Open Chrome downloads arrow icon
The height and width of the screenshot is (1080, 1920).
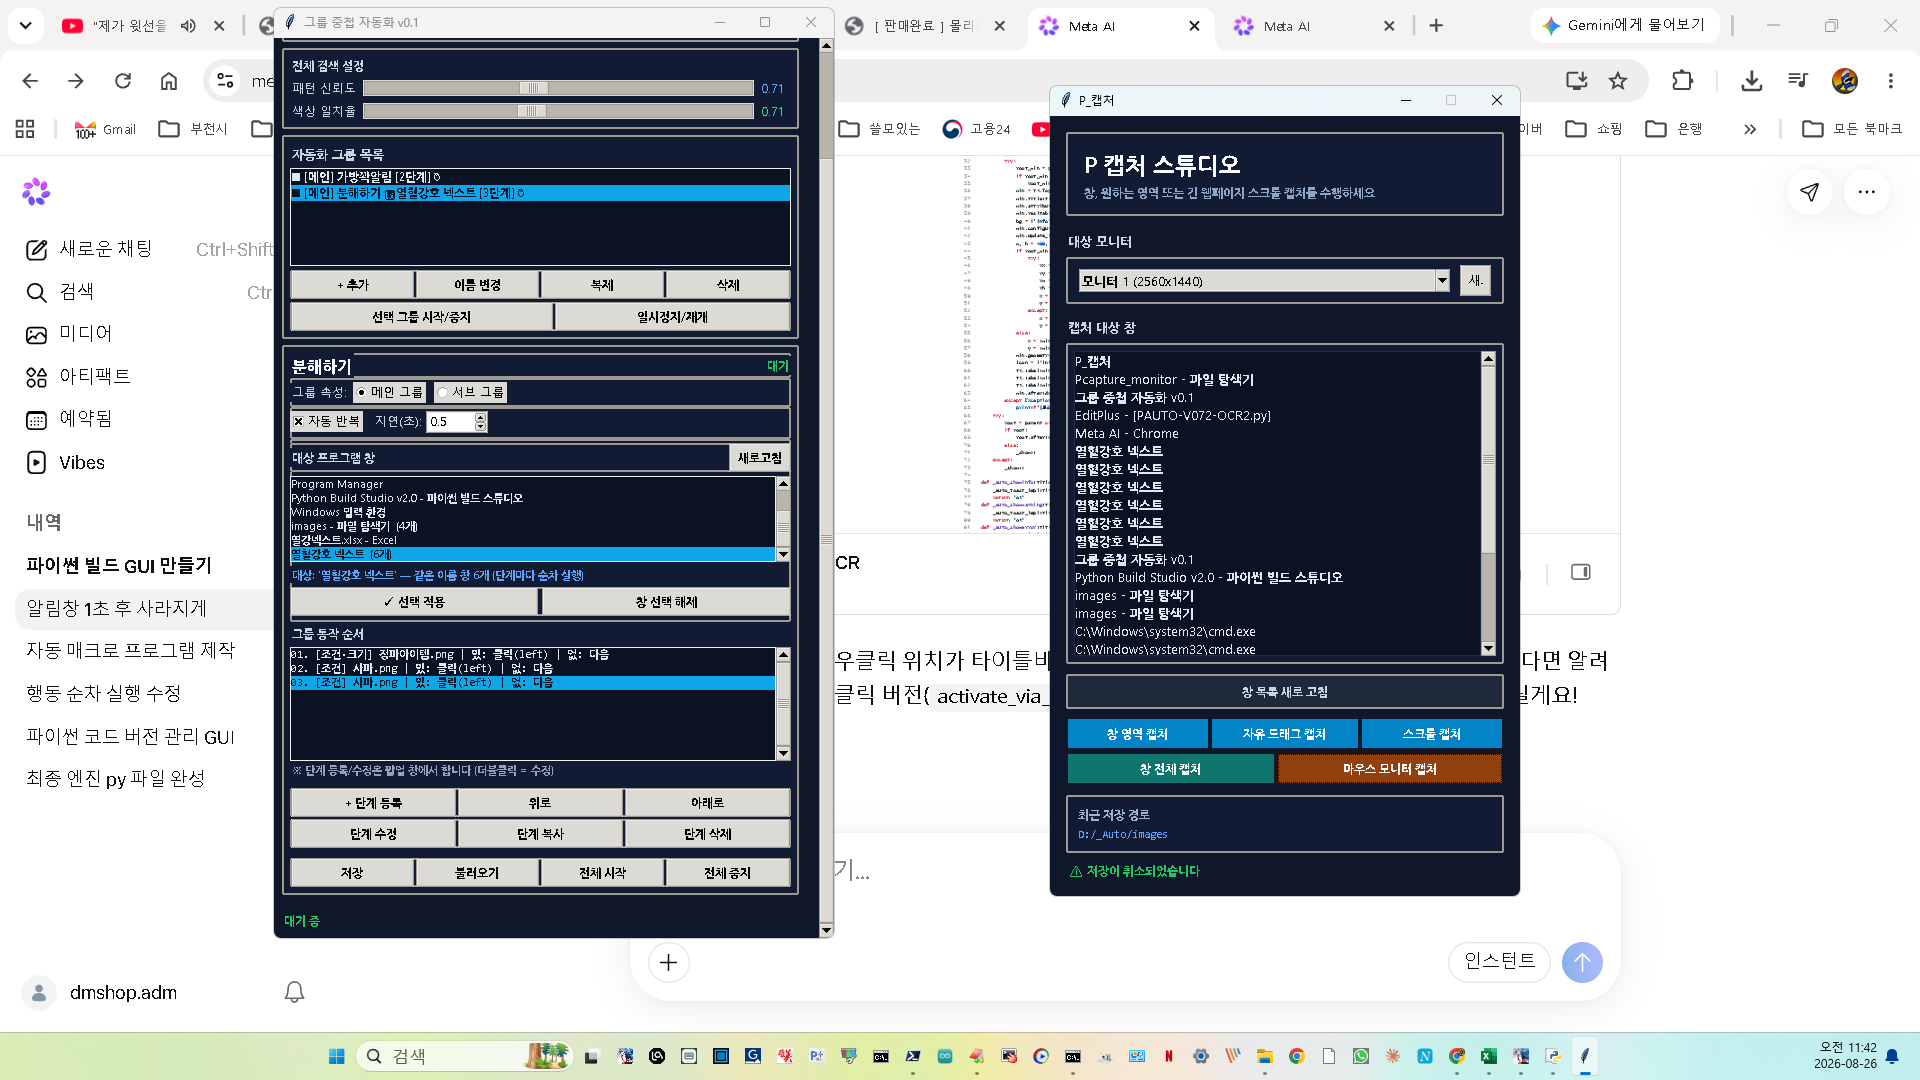[1751, 81]
